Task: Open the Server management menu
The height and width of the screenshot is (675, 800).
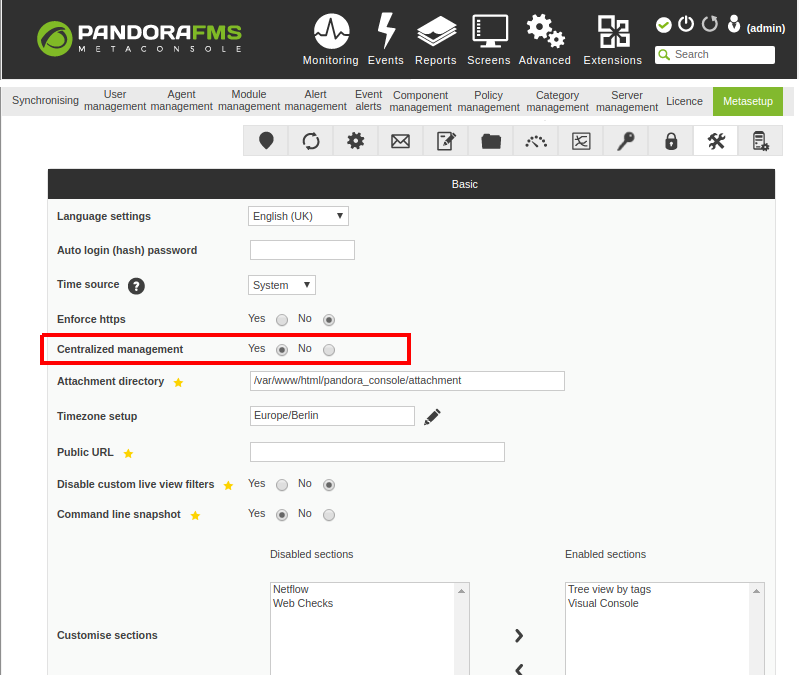Action: pos(627,102)
